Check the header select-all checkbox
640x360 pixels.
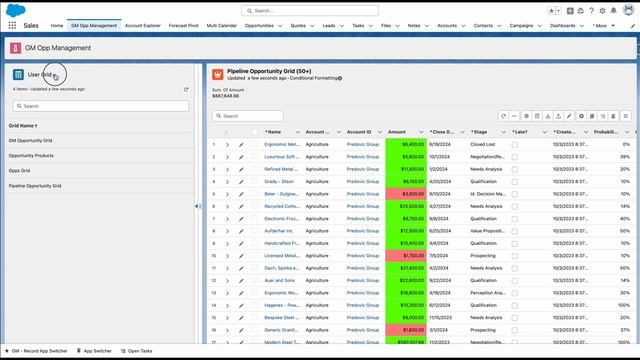pyautogui.click(x=255, y=132)
